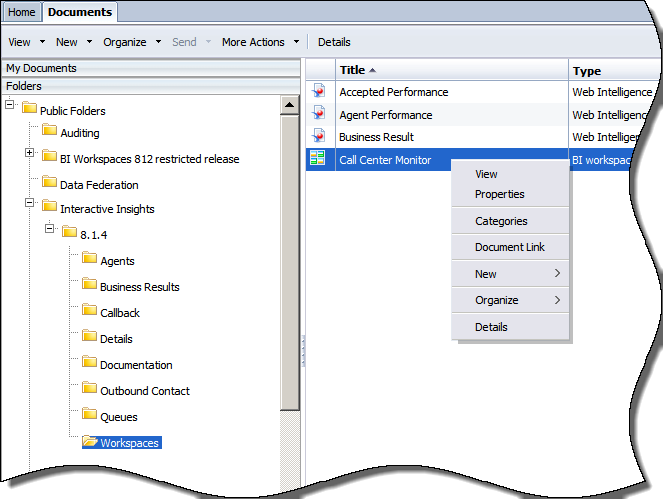Select the Auditing folder icon
This screenshot has width=663, height=499.
pos(49,130)
